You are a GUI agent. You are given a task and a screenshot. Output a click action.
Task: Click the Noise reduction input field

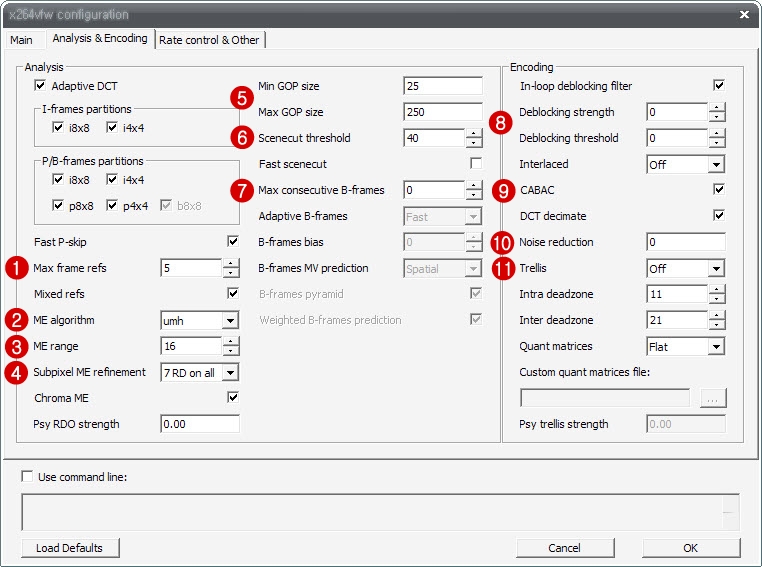pos(686,242)
